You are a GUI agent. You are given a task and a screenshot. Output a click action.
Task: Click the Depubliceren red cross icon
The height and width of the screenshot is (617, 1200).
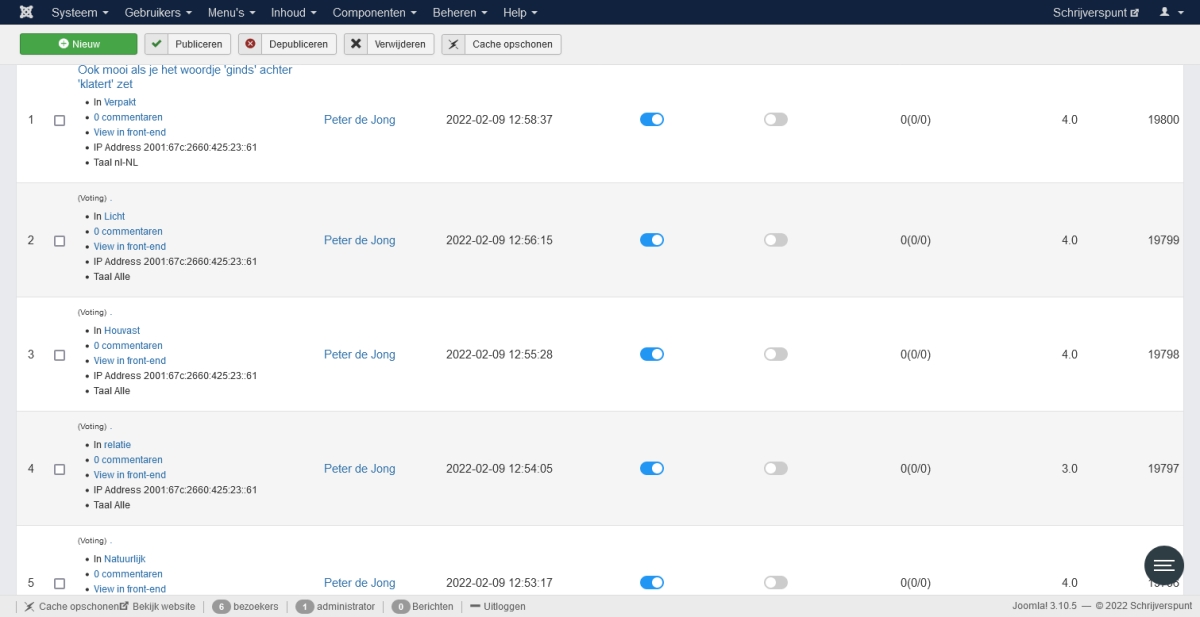pyautogui.click(x=250, y=44)
